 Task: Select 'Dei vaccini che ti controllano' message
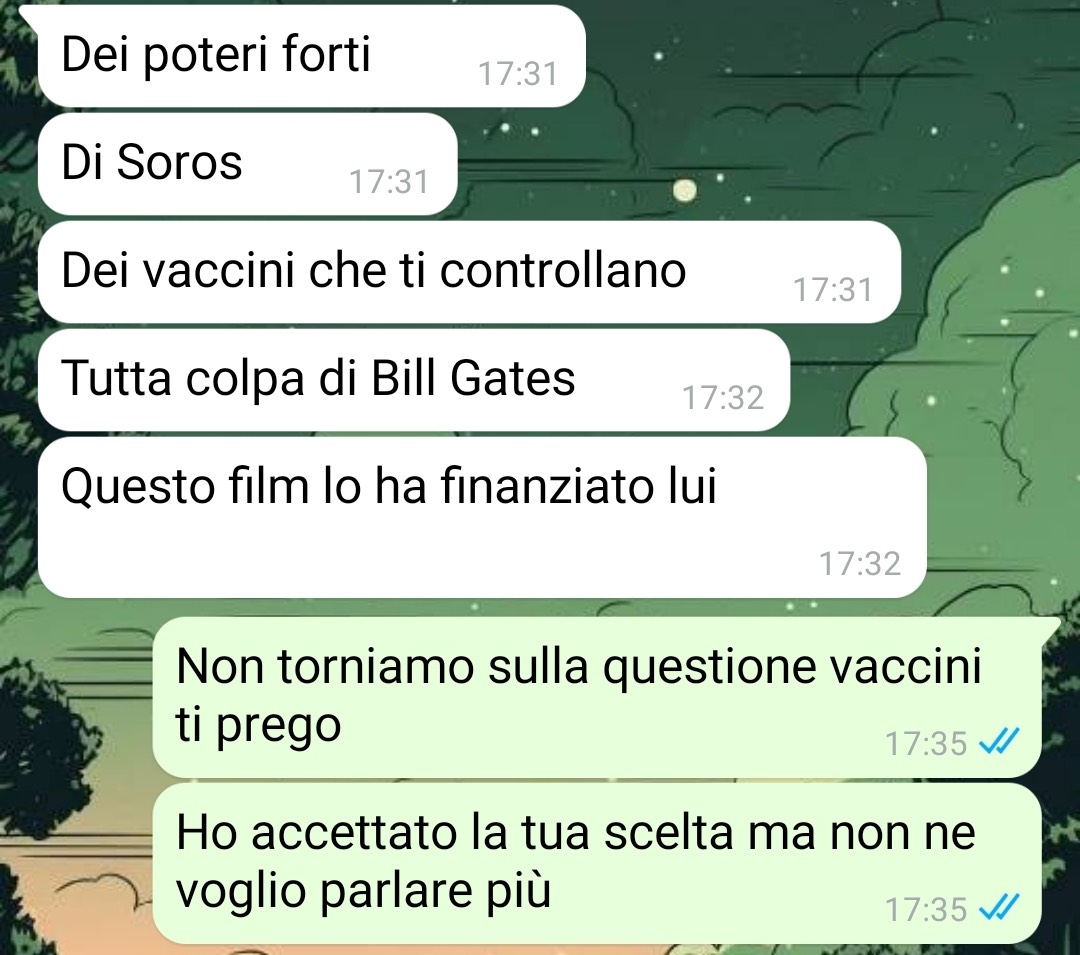[469, 272]
